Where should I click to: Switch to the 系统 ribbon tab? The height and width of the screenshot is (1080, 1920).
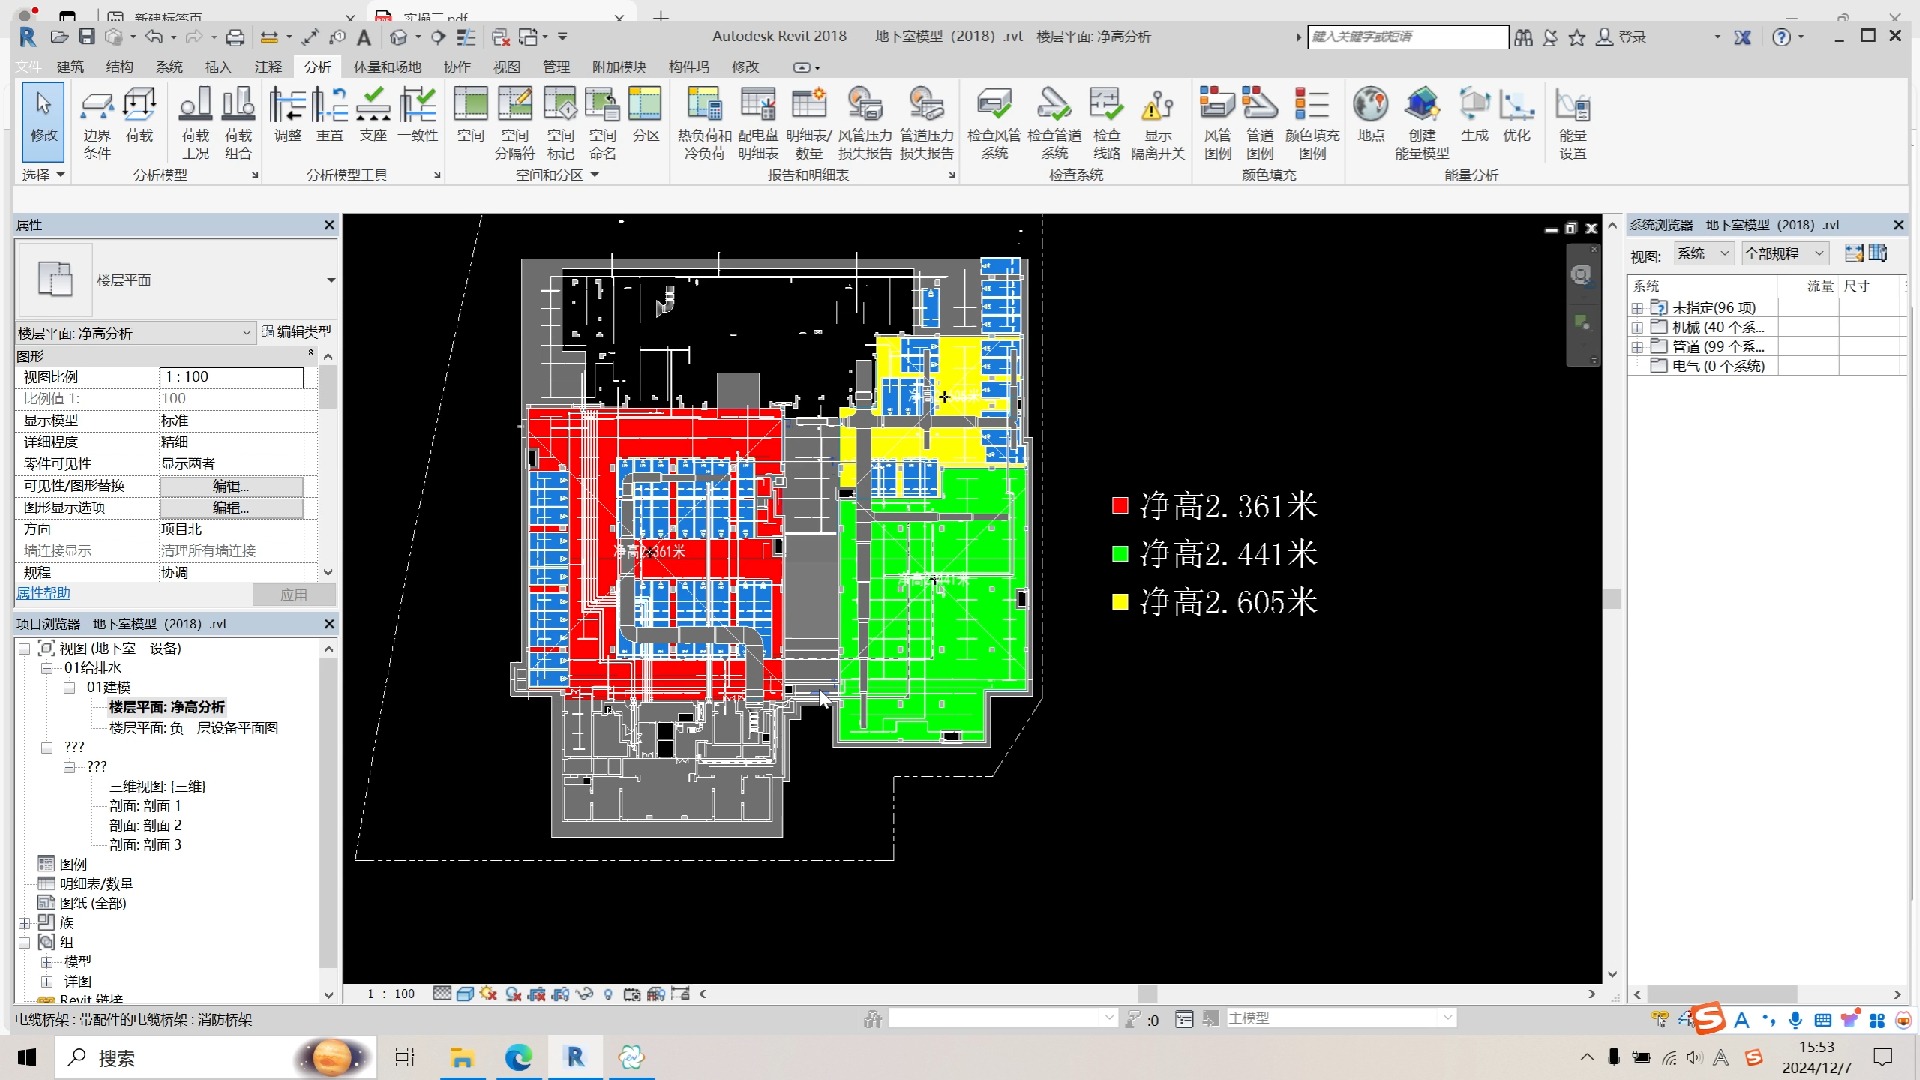pos(168,67)
